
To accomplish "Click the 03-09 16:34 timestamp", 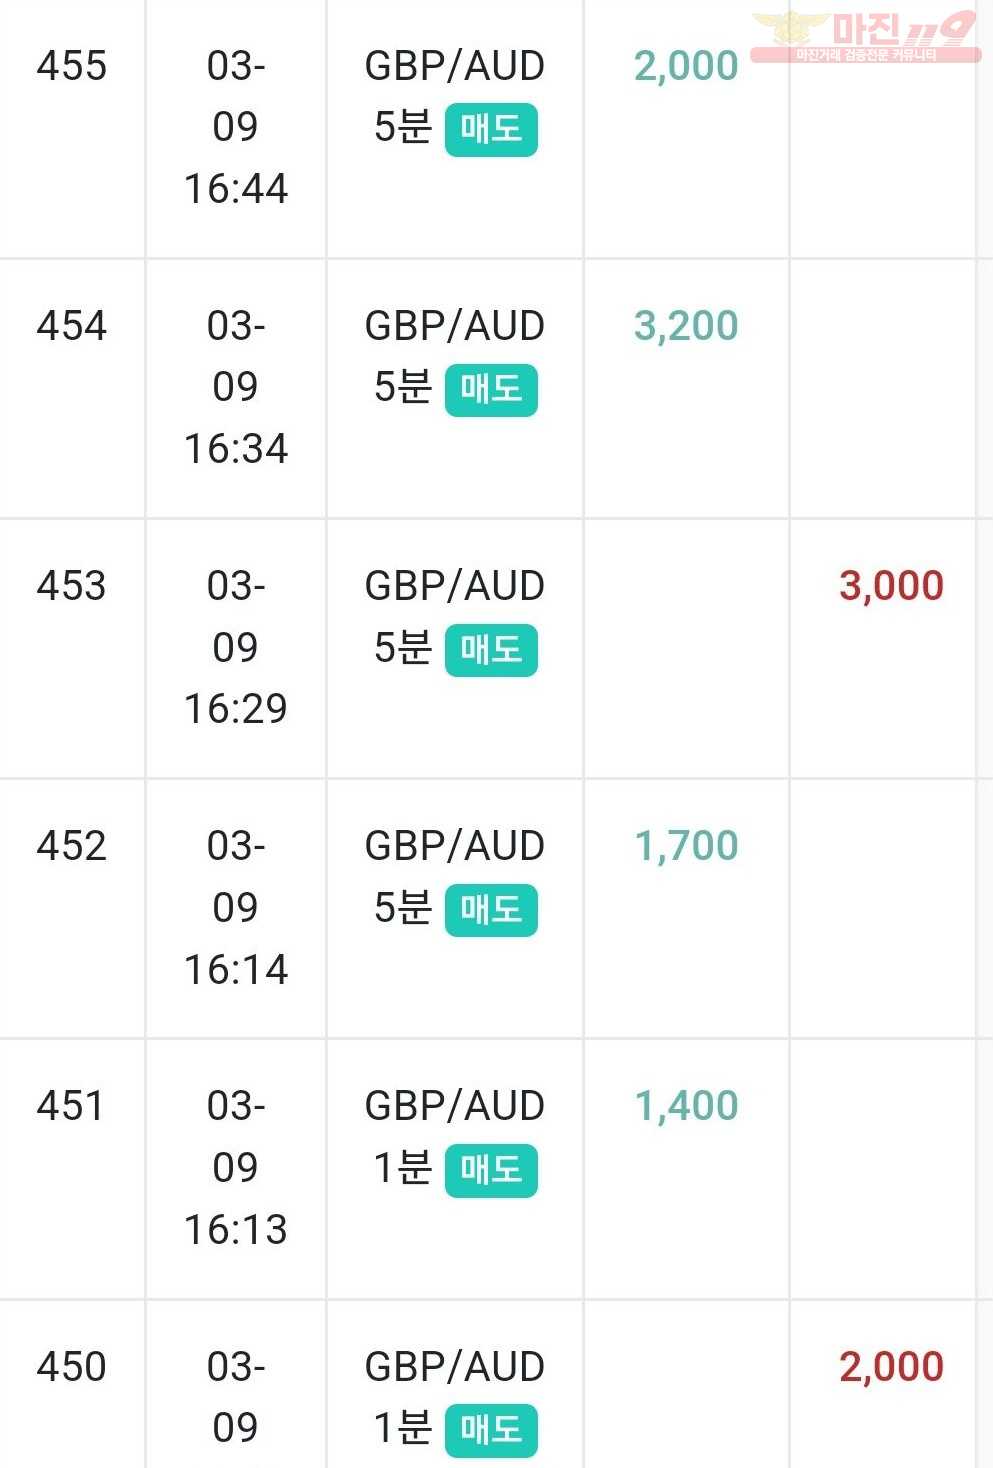I will pyautogui.click(x=236, y=387).
